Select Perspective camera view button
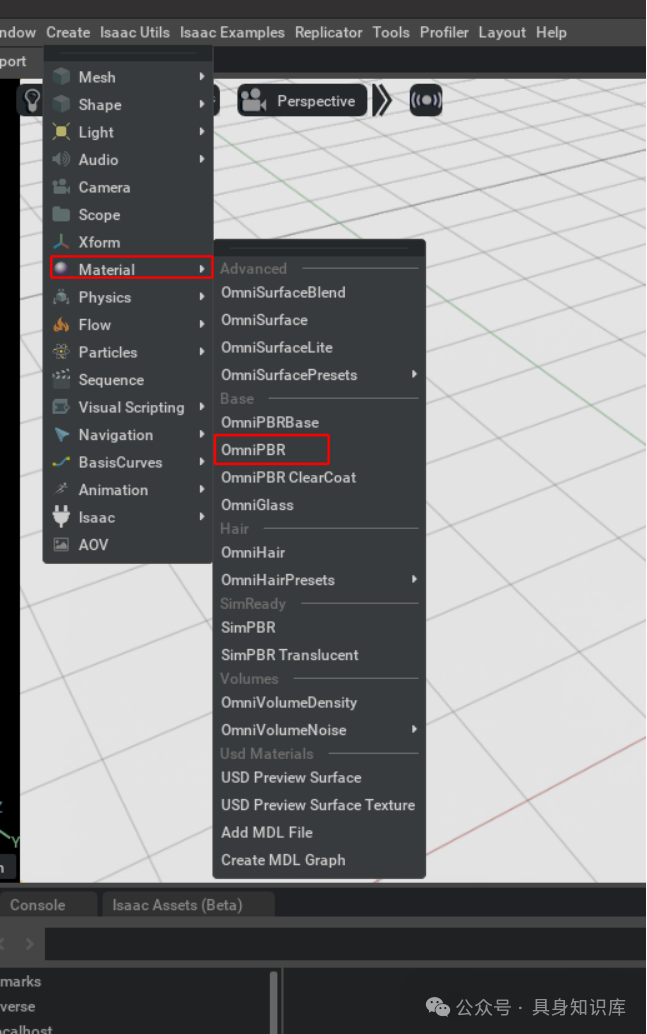The height and width of the screenshot is (1034, 647). 315,101
